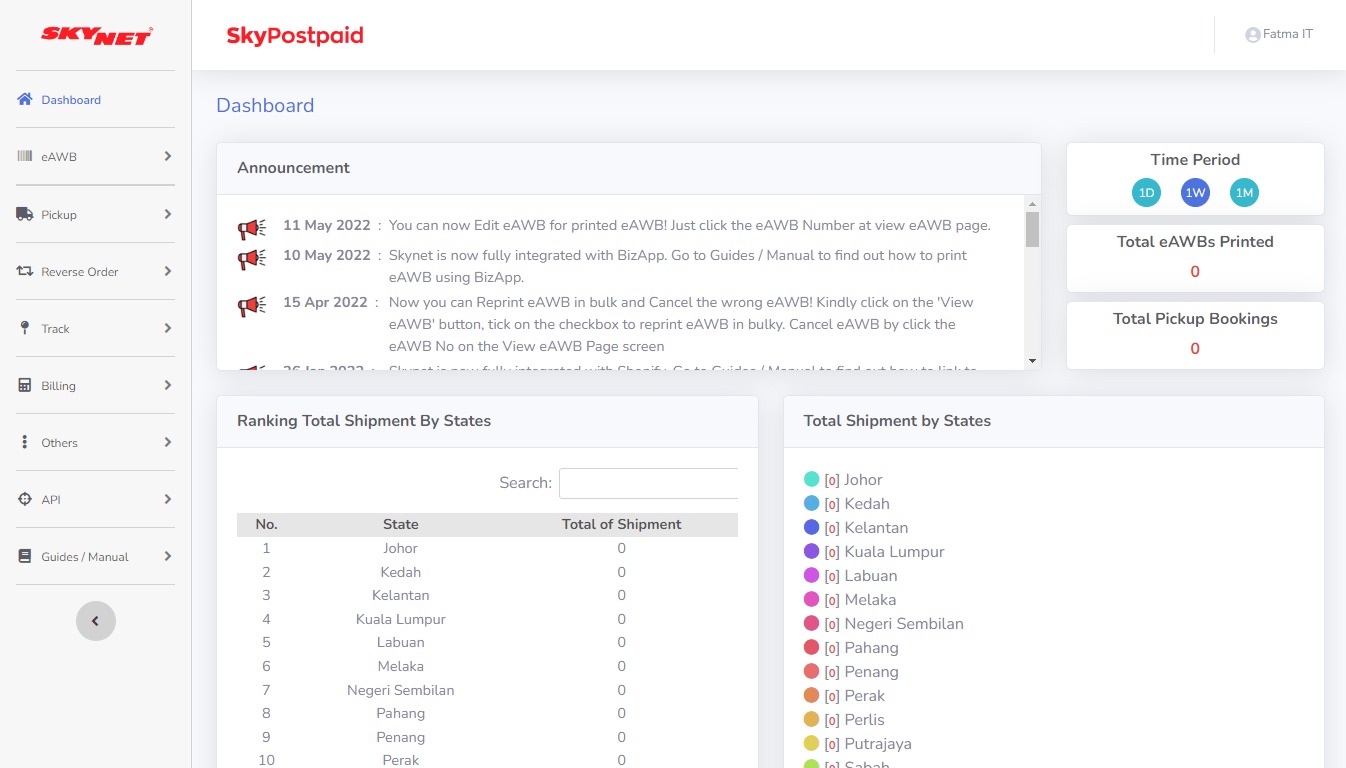Click the Guides / Manual book icon

[25, 556]
